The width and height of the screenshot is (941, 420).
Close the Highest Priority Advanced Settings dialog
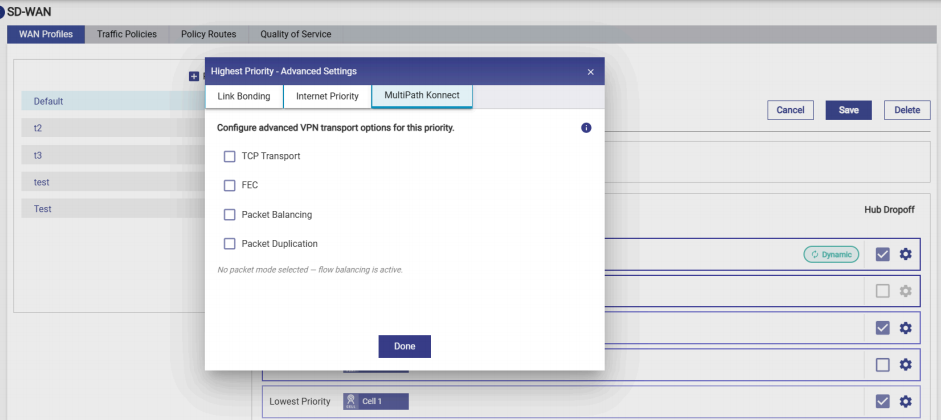(x=591, y=72)
